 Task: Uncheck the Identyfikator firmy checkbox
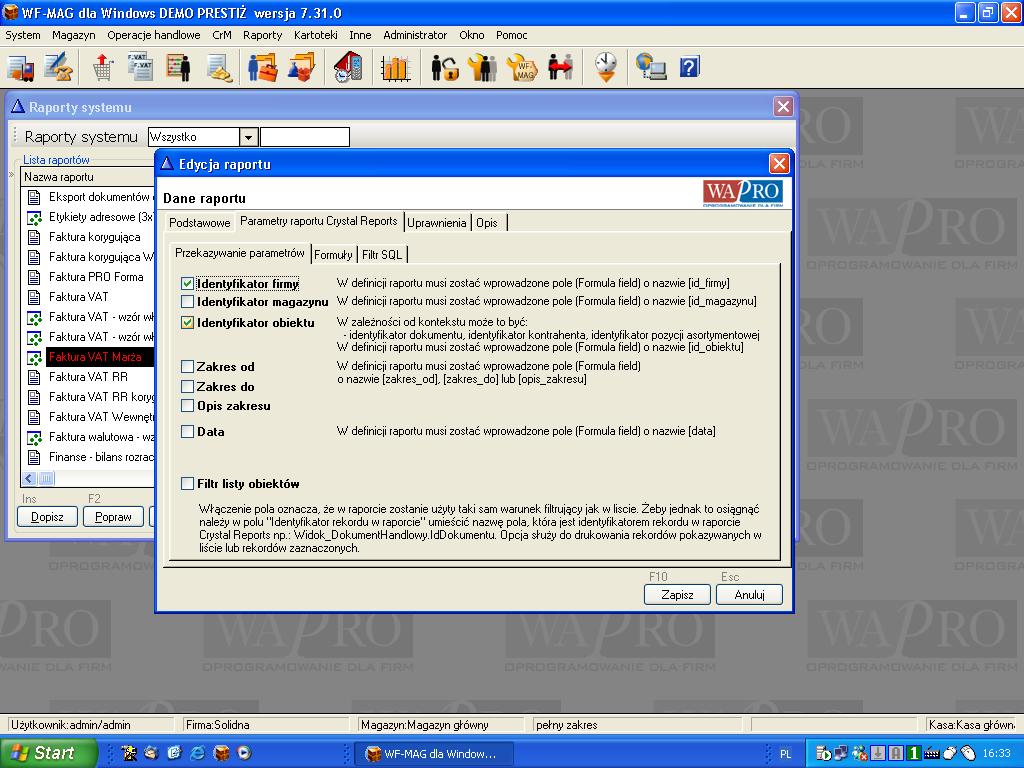(188, 285)
